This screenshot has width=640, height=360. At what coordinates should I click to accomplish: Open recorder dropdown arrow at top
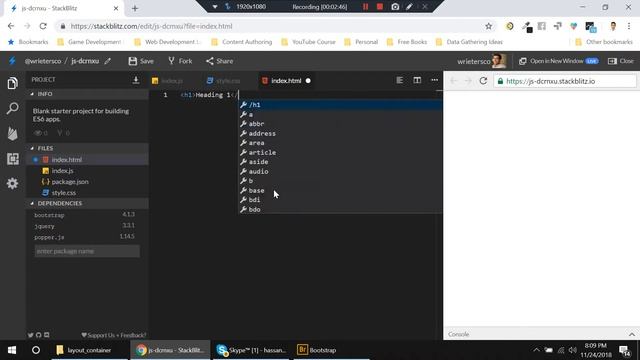[x=215, y=7]
